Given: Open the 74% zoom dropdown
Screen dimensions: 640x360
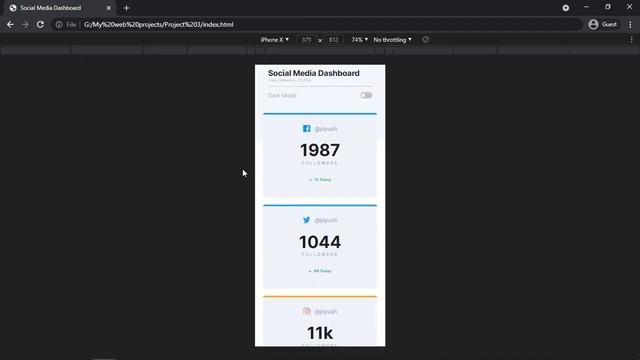Looking at the screenshot, I should point(359,40).
